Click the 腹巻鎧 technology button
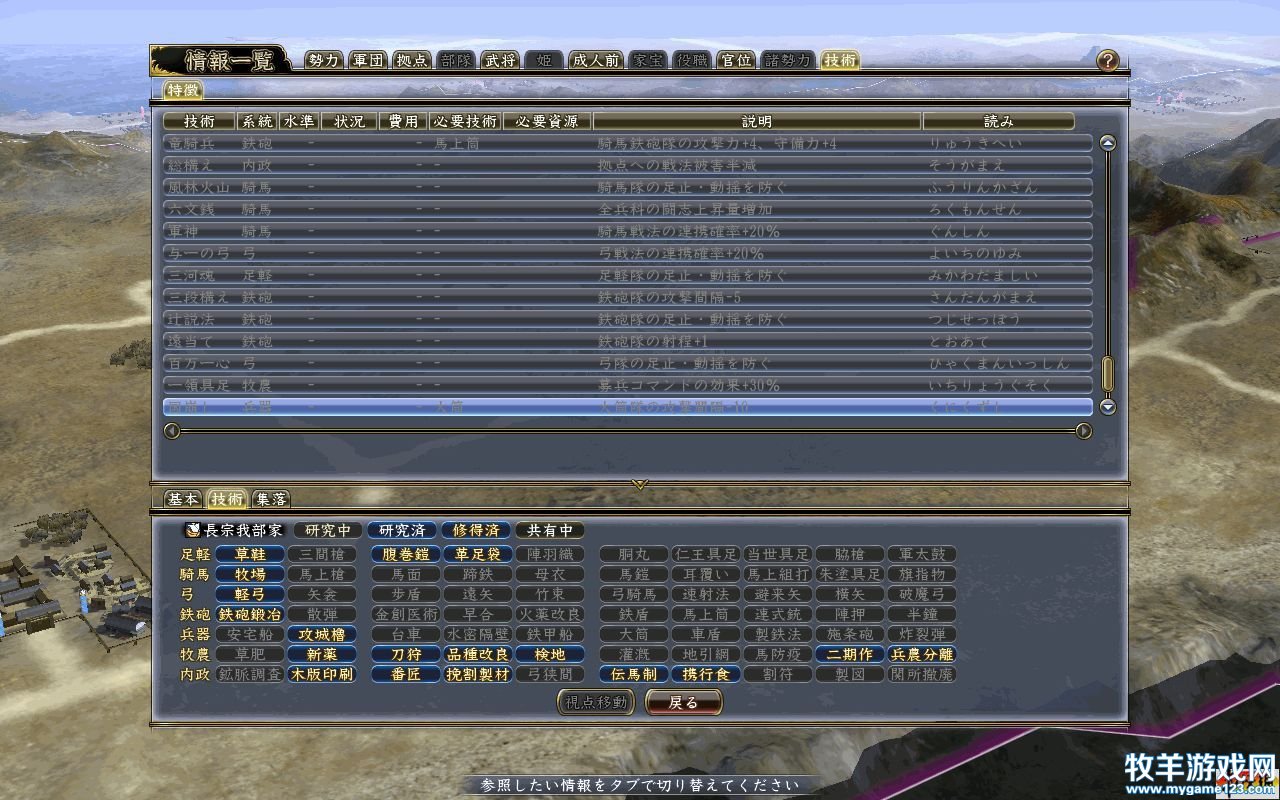Viewport: 1280px width, 800px height. pyautogui.click(x=406, y=554)
